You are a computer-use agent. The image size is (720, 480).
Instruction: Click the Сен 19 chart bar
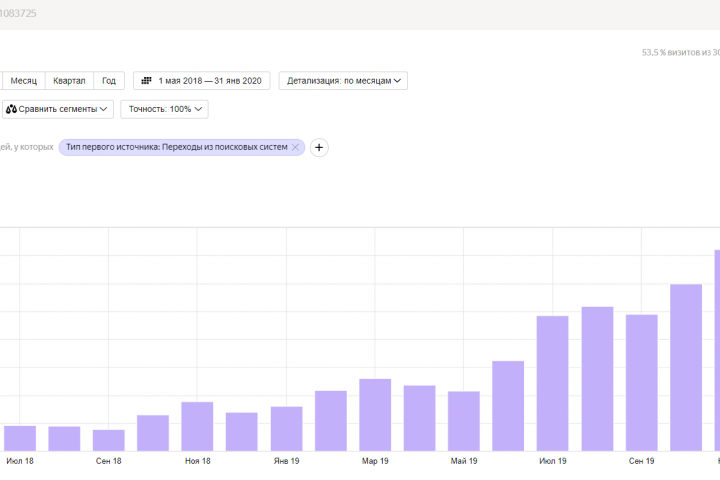pos(641,383)
